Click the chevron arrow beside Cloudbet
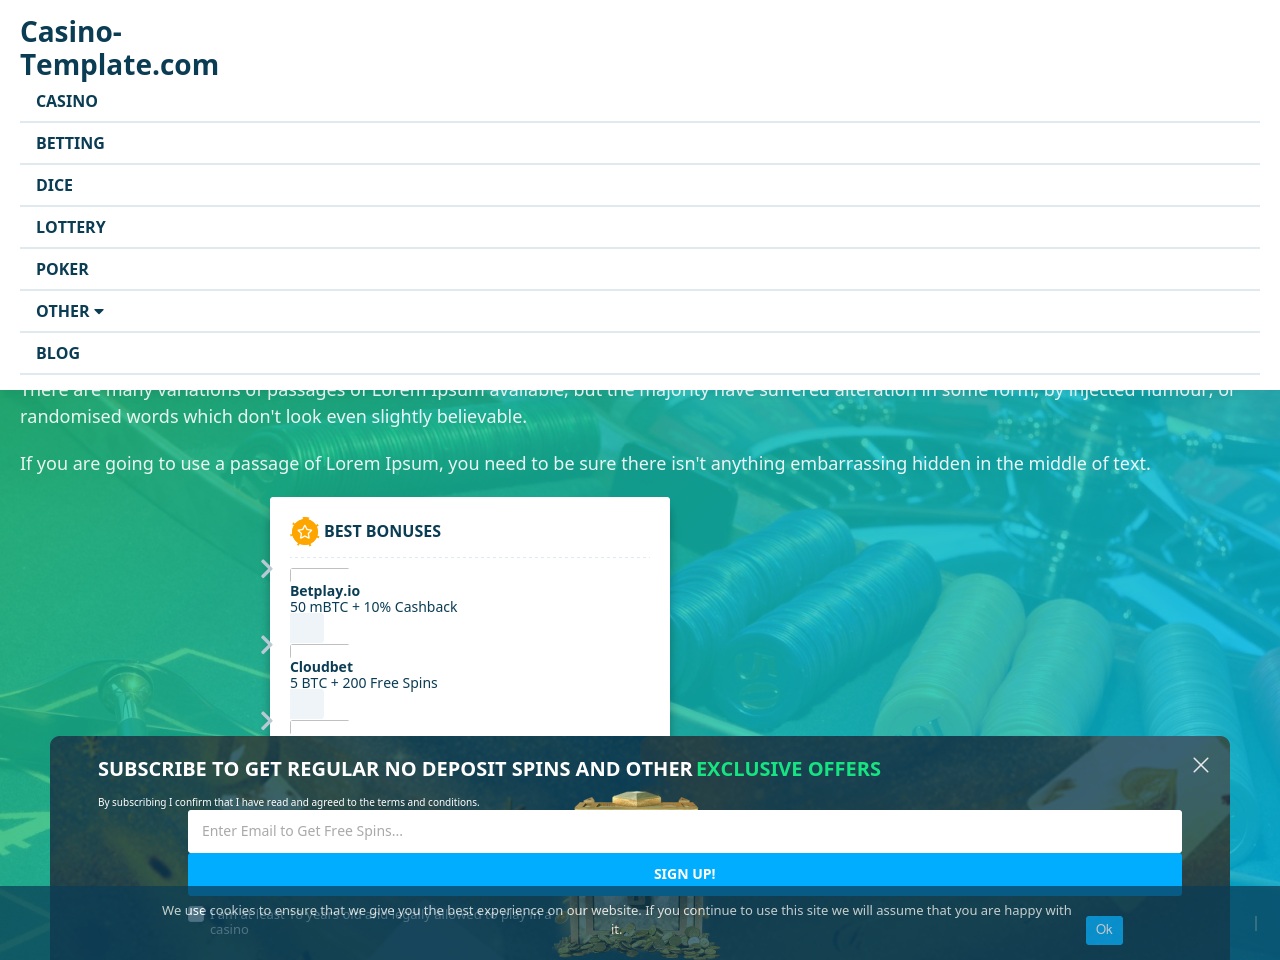This screenshot has width=1280, height=960. click(266, 645)
